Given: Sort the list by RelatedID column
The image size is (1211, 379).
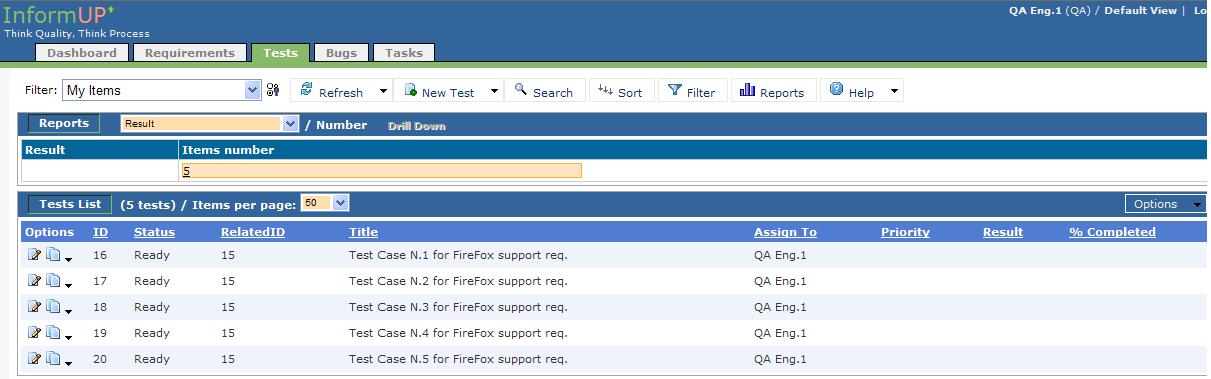Looking at the screenshot, I should pyautogui.click(x=253, y=232).
